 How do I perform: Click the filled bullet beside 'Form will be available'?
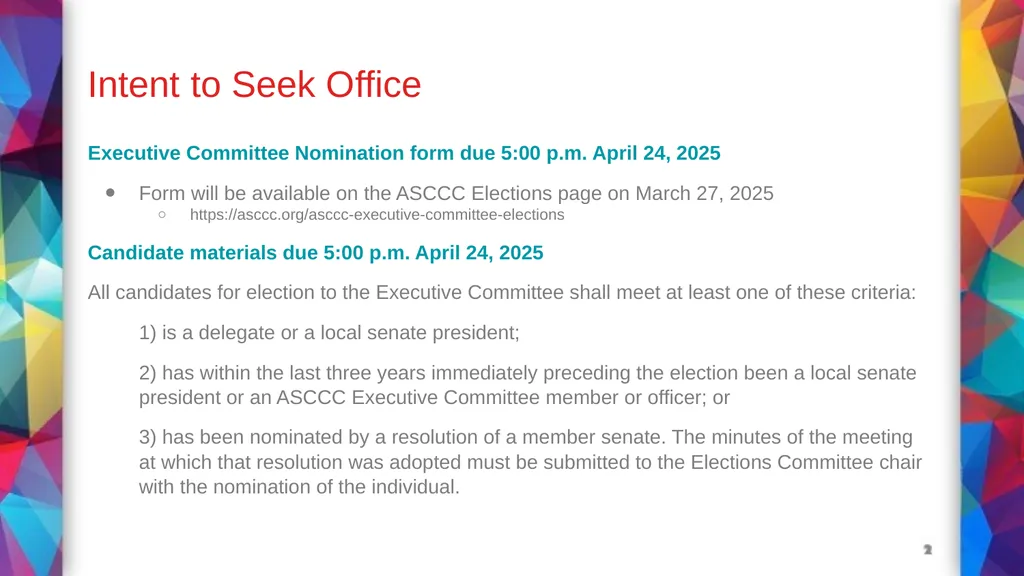(110, 193)
